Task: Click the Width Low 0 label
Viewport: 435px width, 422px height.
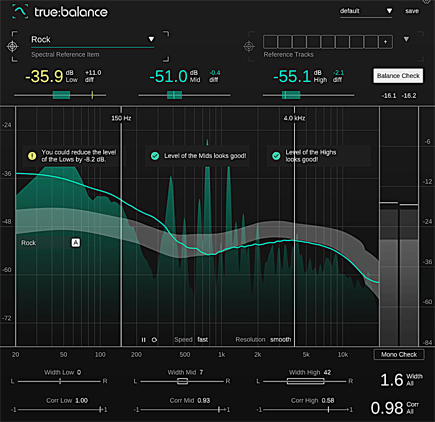Action: (x=62, y=372)
